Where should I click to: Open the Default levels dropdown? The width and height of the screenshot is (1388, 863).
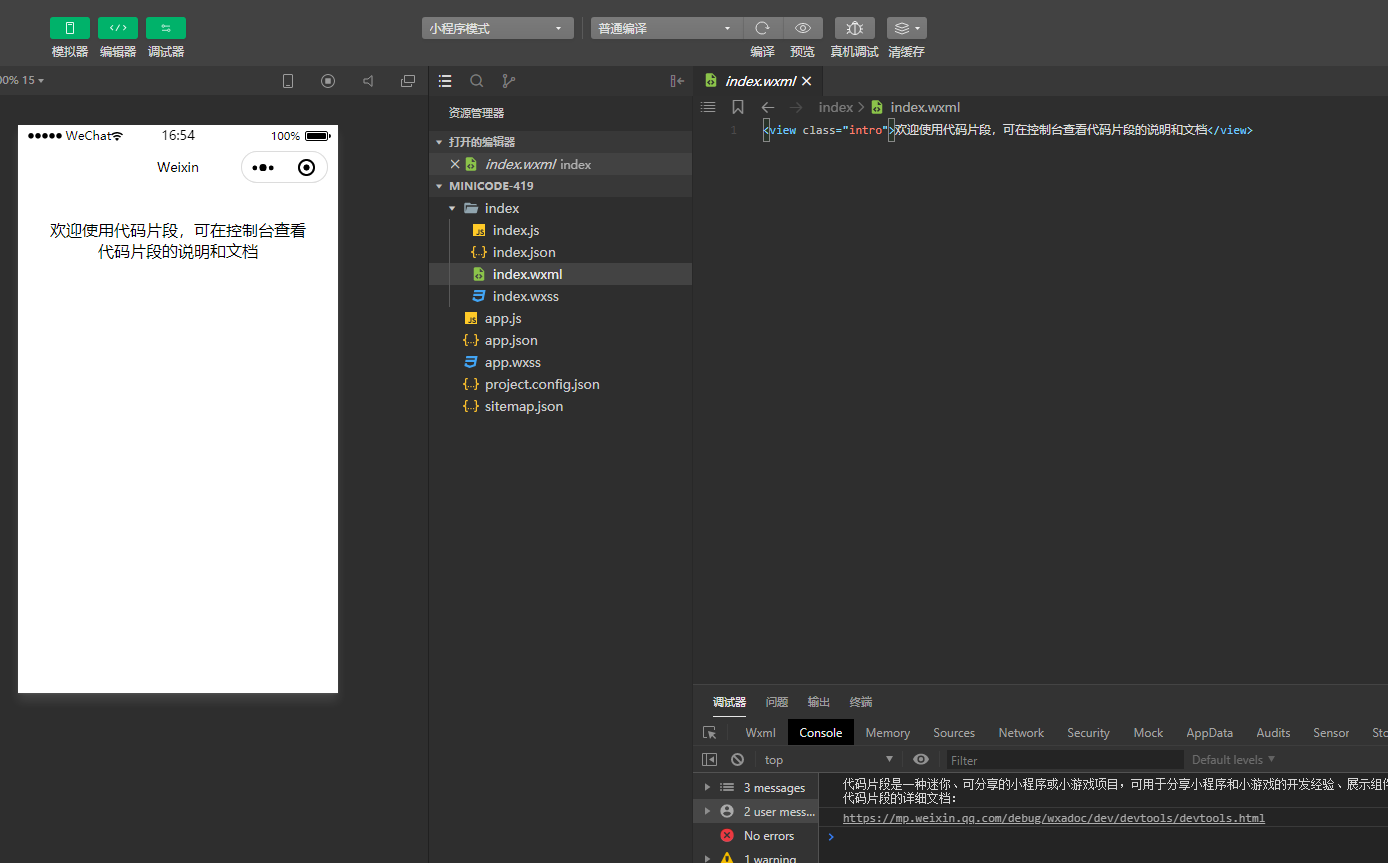1233,760
